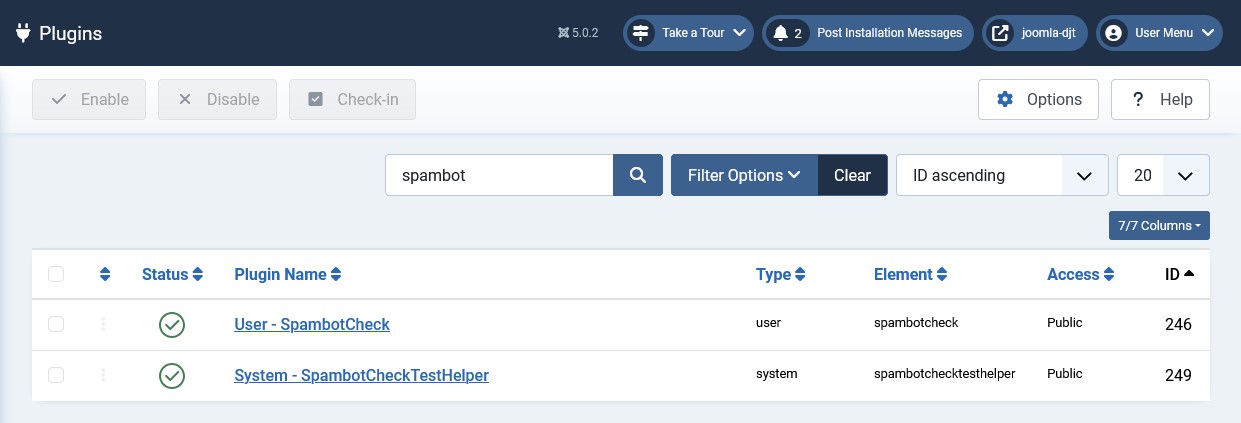
Task: Click the Help question mark icon
Action: (x=1138, y=100)
